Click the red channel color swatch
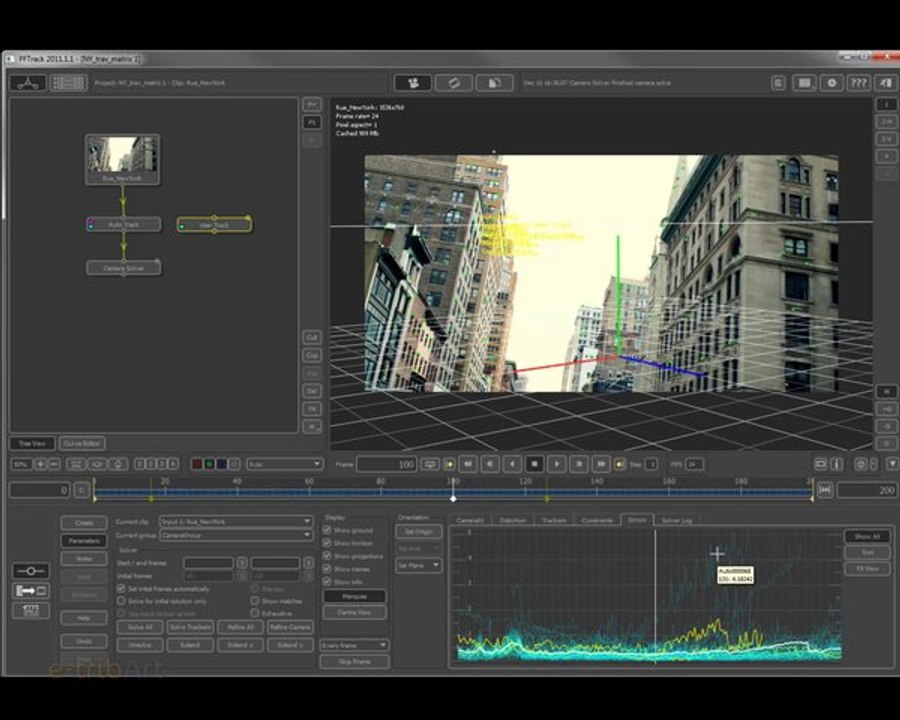The width and height of the screenshot is (900, 720). click(x=197, y=464)
